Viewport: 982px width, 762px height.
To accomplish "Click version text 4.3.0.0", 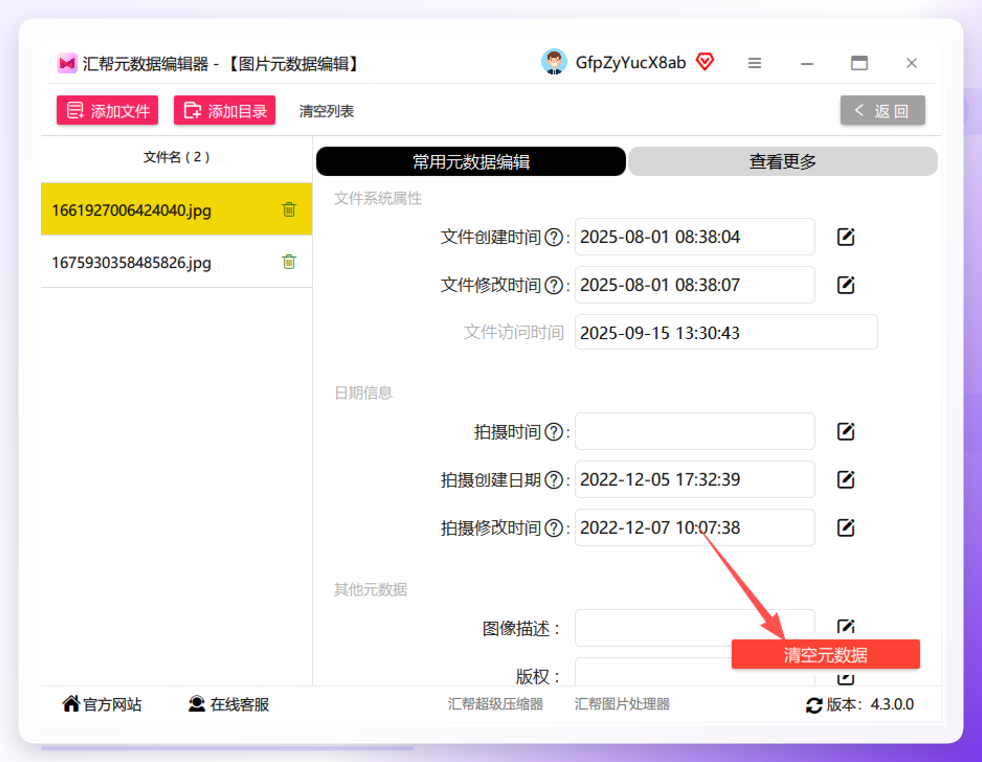I will pyautogui.click(x=892, y=704).
